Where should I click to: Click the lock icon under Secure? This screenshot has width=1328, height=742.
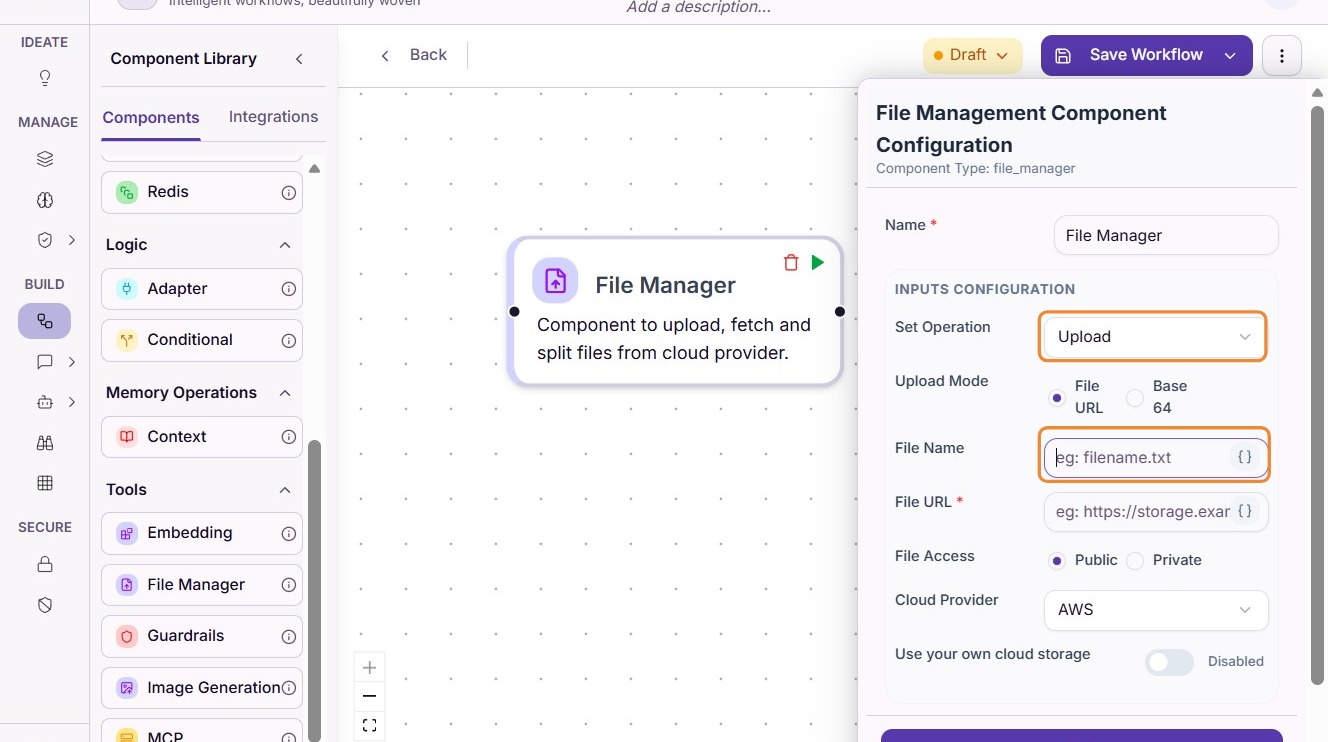44,564
